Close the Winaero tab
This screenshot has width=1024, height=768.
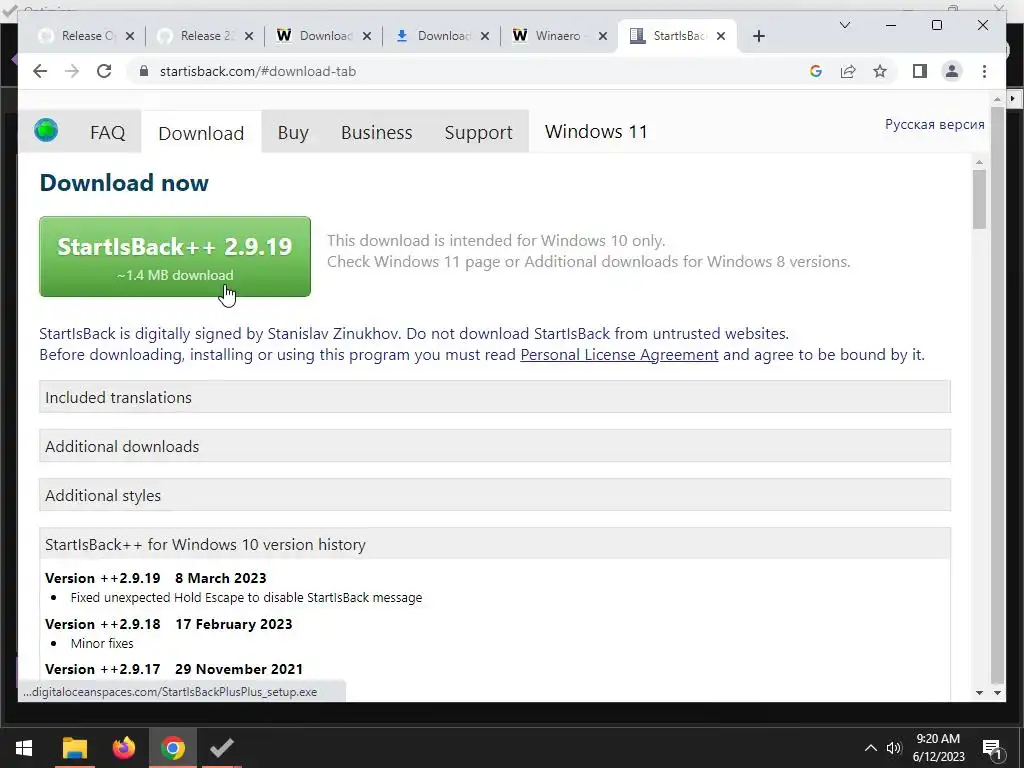[603, 36]
